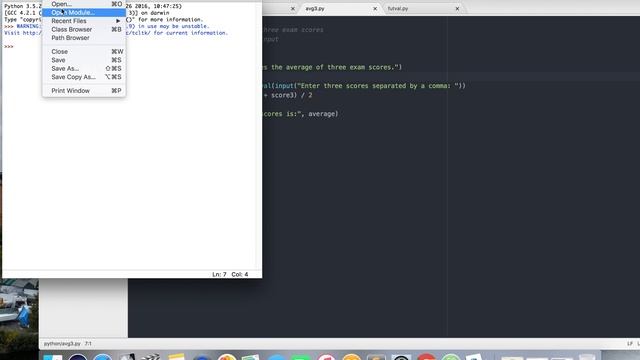Choose Save Copy As... menu entry
Viewport: 640px width, 360px height.
coord(84,77)
